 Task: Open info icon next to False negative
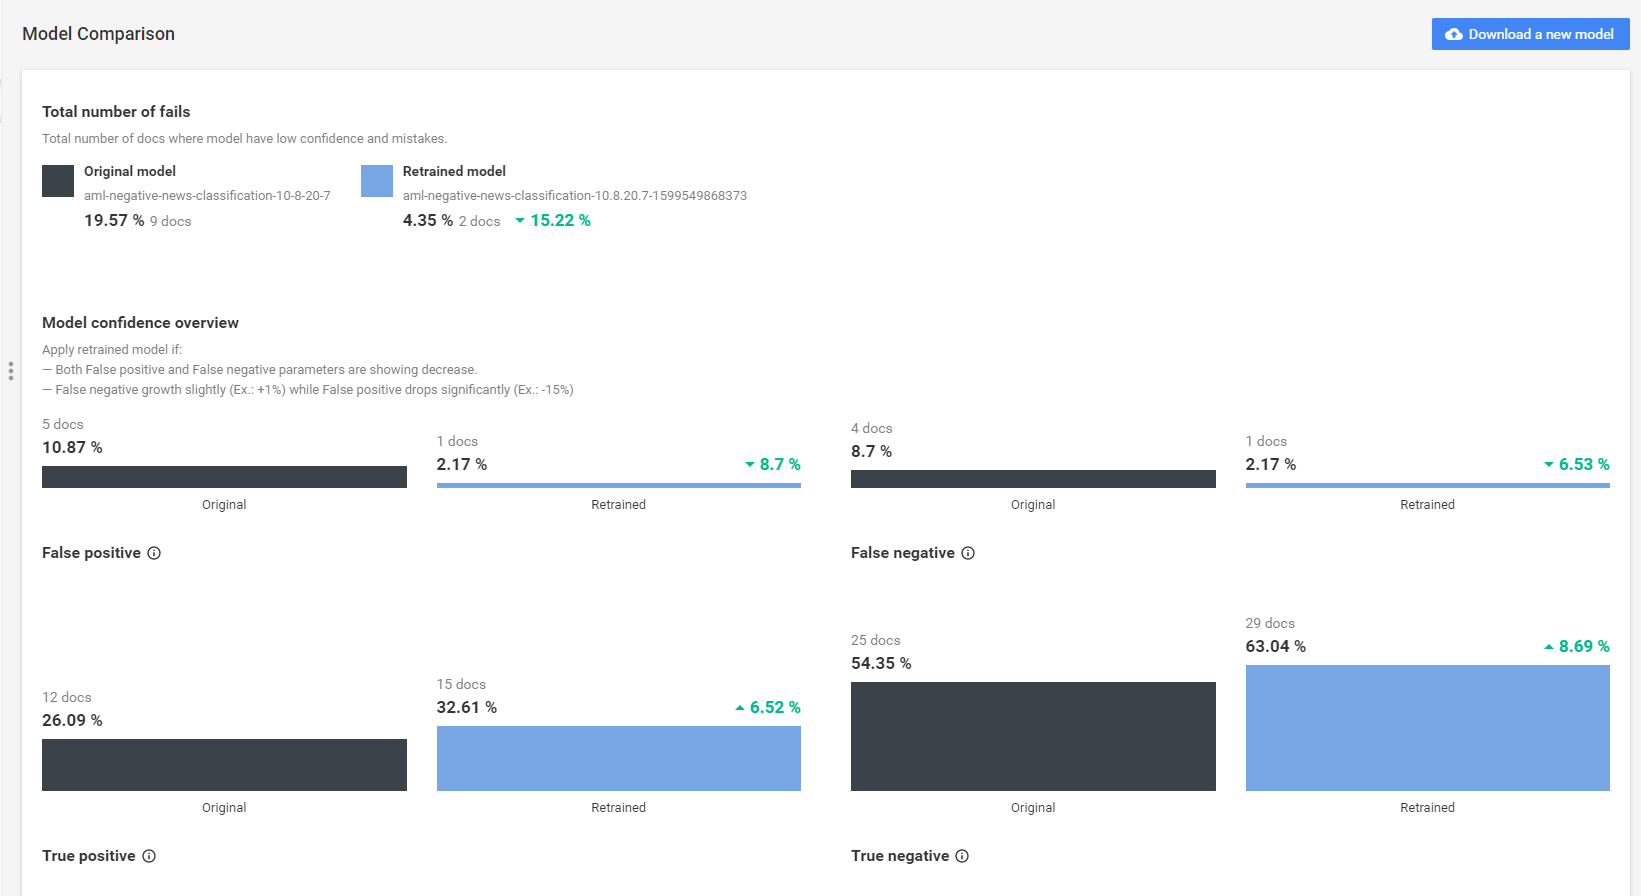968,553
